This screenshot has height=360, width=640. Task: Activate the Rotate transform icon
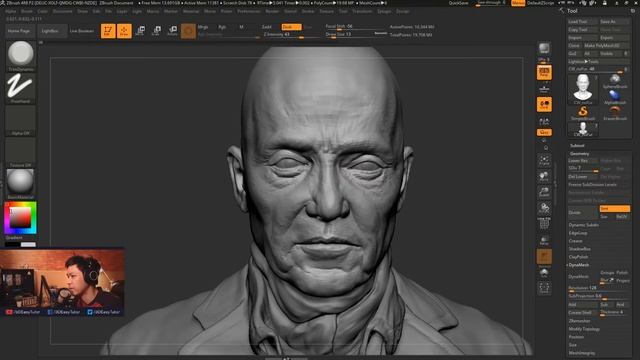click(x=173, y=31)
